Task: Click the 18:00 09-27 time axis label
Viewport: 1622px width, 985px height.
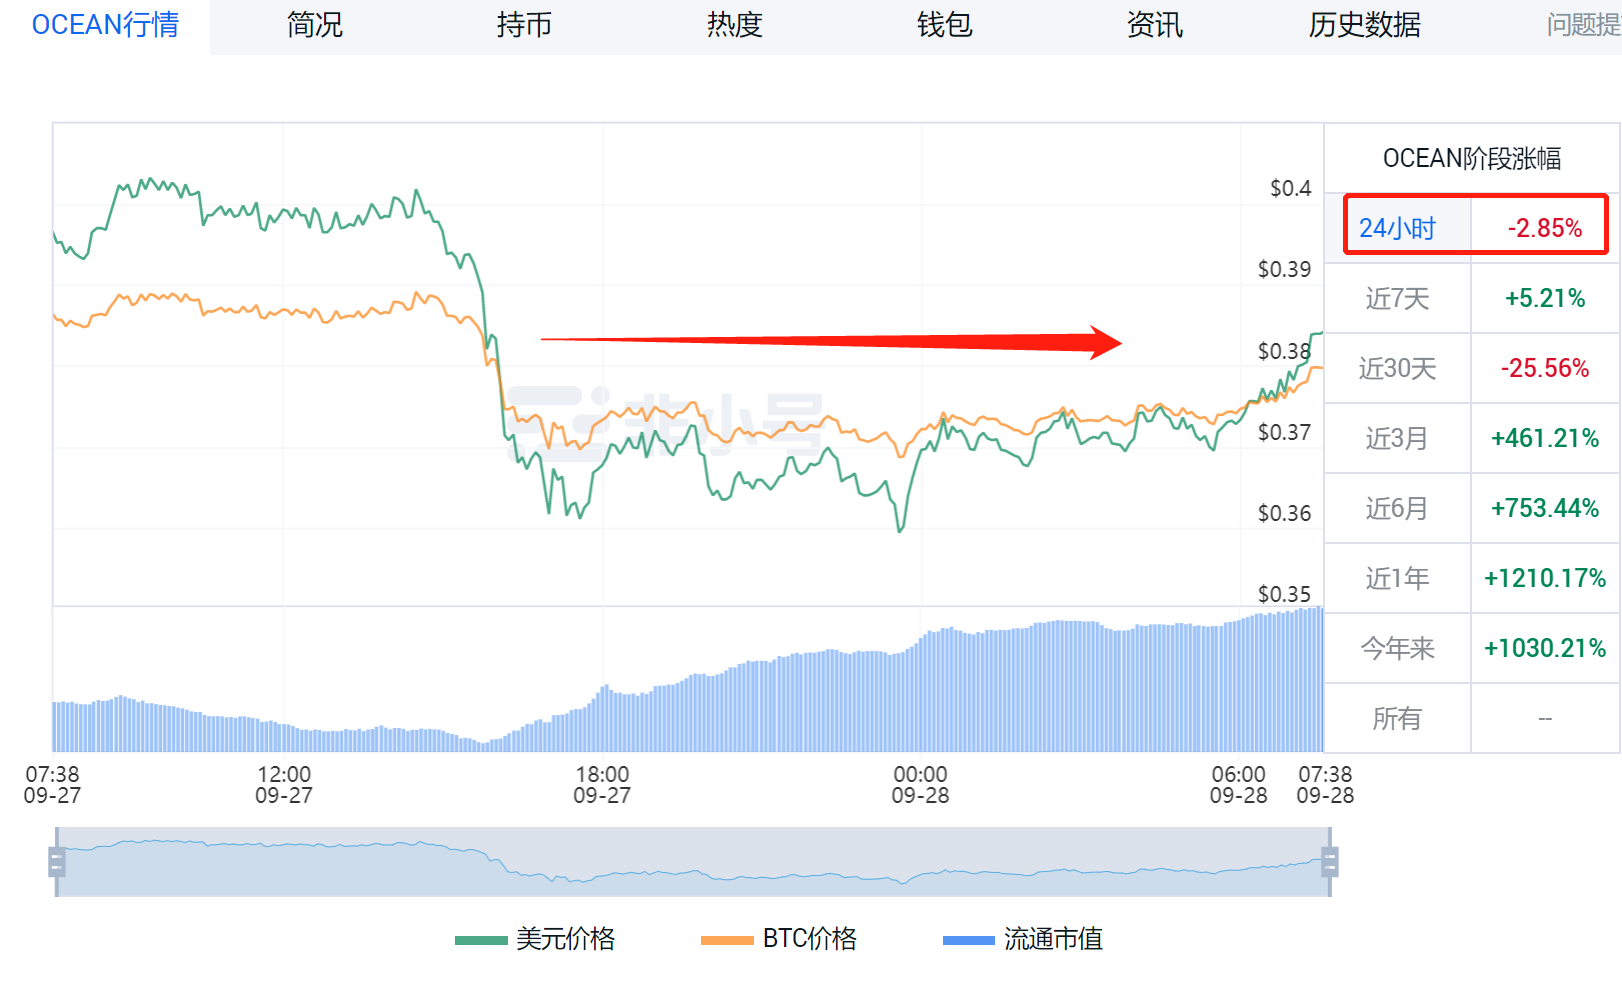Action: click(602, 785)
